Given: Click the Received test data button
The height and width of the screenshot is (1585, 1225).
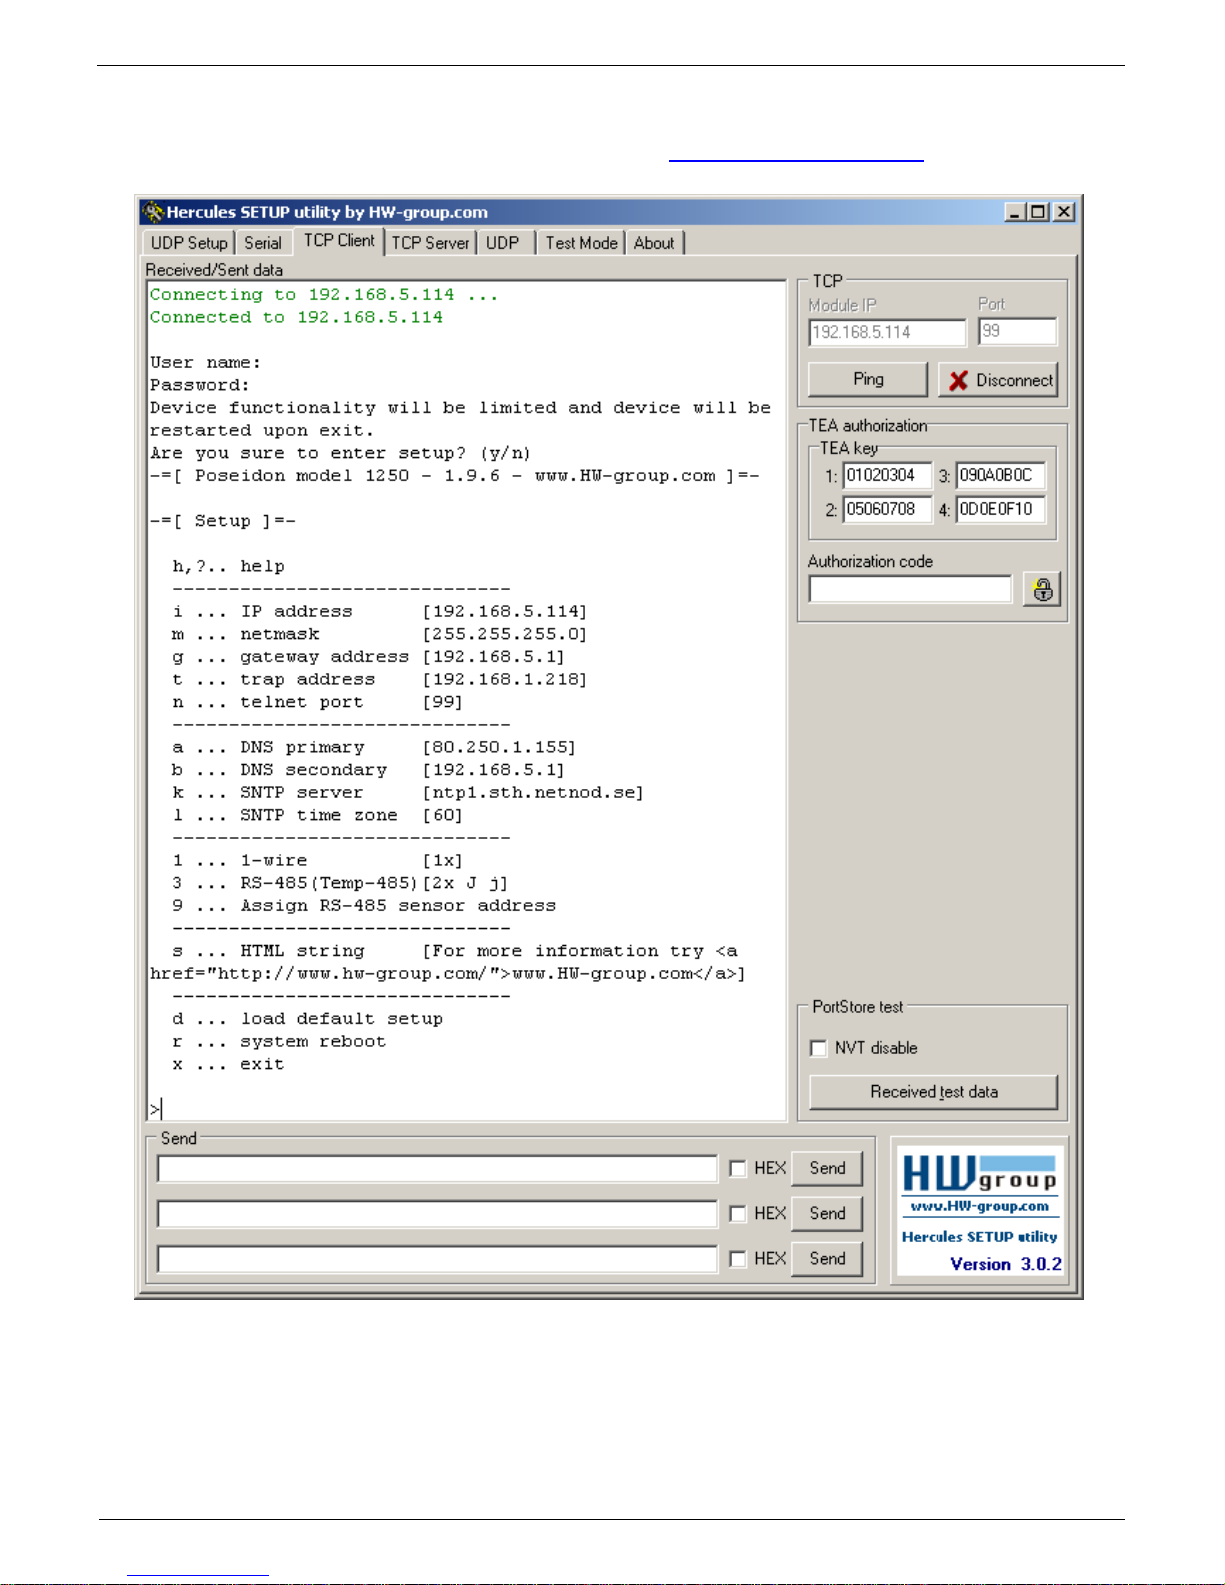Looking at the screenshot, I should (933, 1092).
